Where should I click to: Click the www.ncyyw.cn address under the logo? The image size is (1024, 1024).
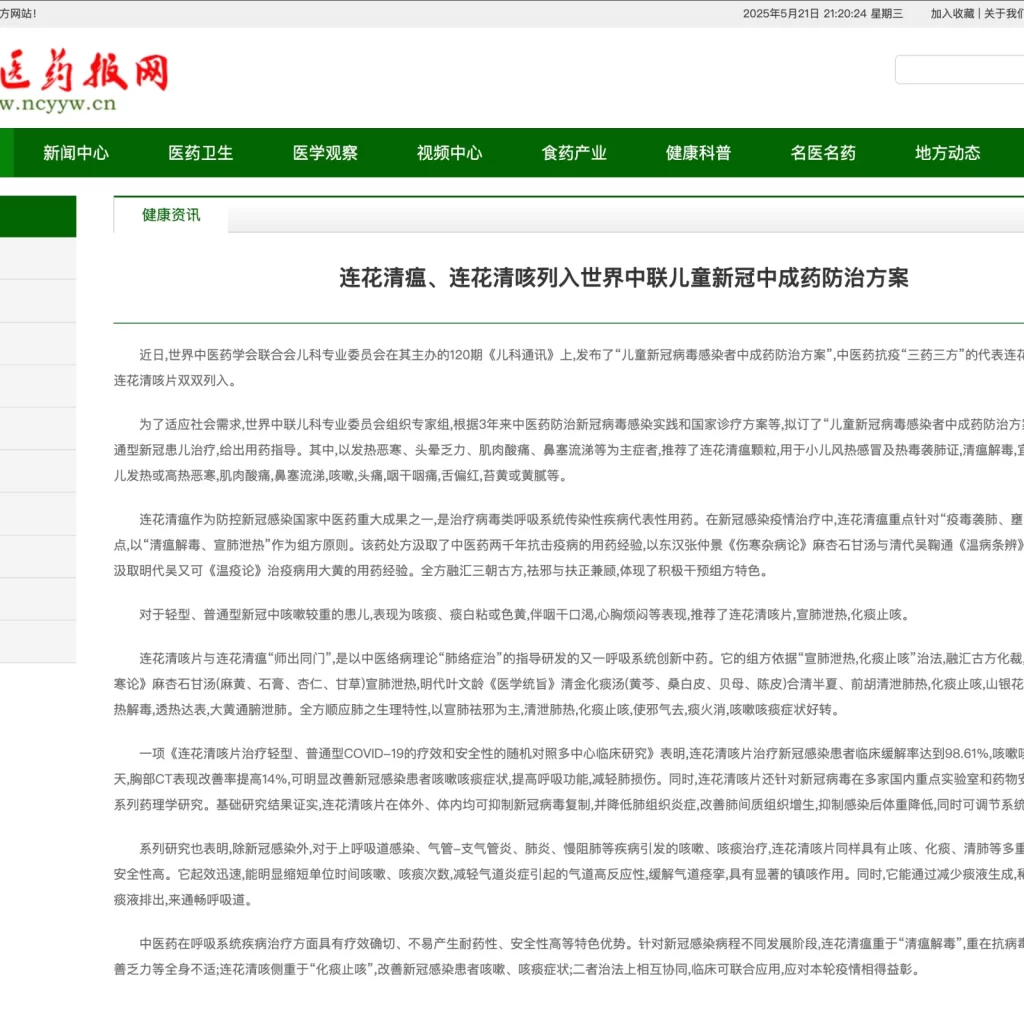(58, 103)
